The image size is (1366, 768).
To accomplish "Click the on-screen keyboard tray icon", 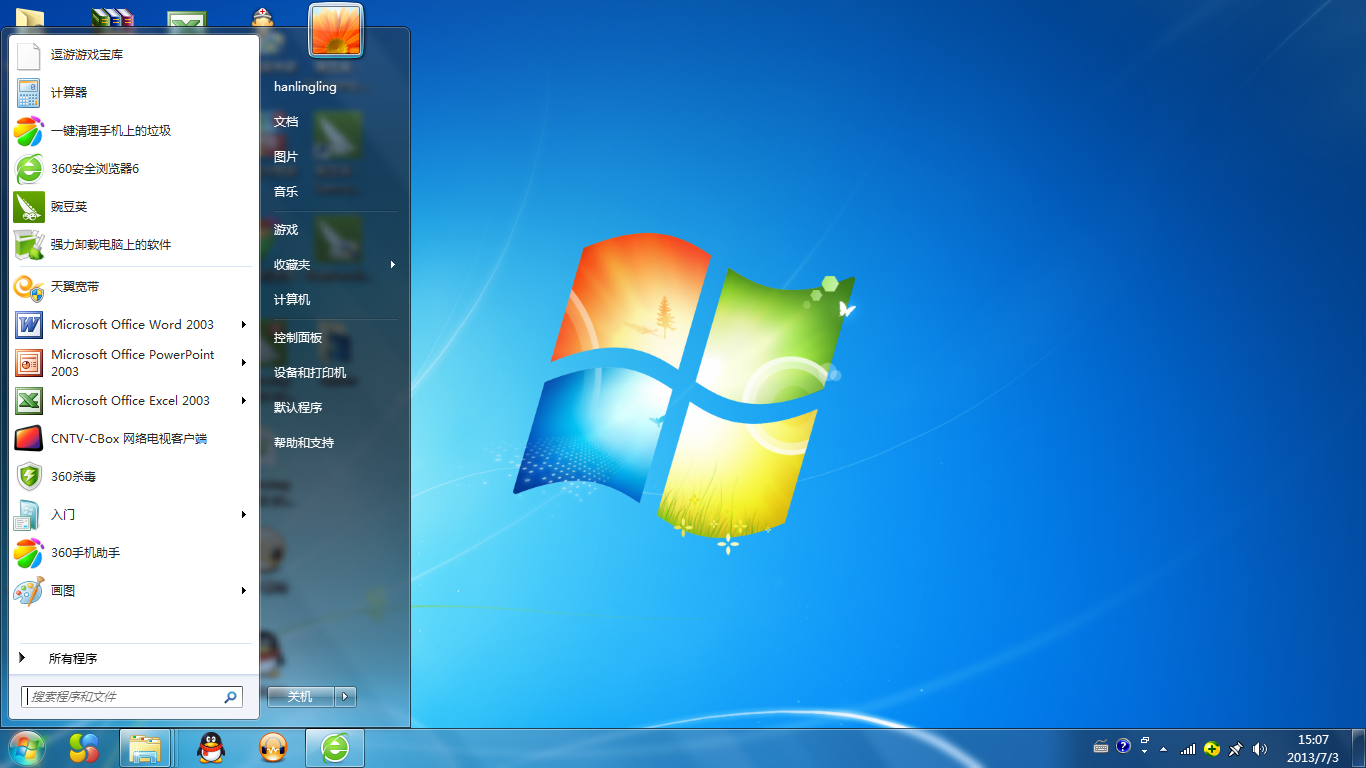I will tap(1101, 748).
